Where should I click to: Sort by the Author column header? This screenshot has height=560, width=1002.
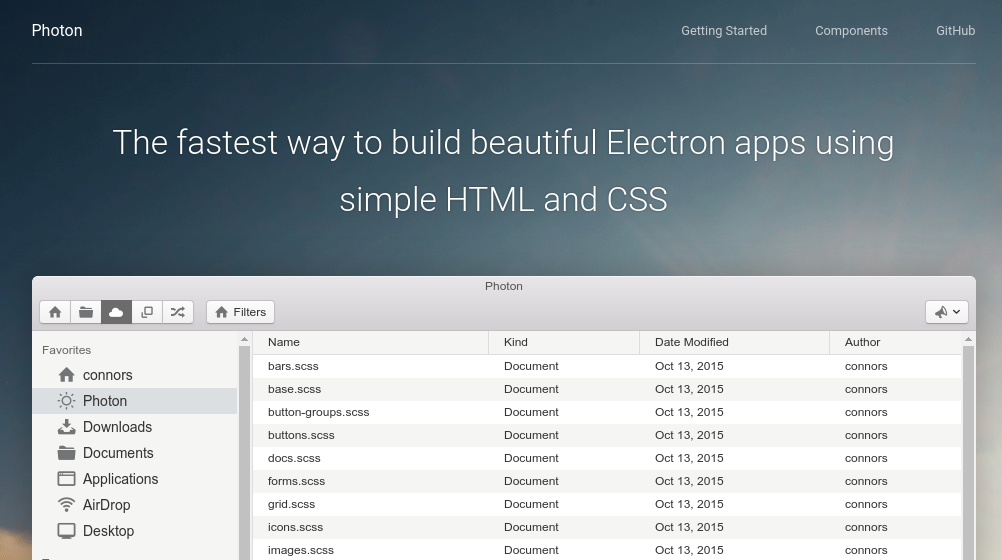[896, 343]
